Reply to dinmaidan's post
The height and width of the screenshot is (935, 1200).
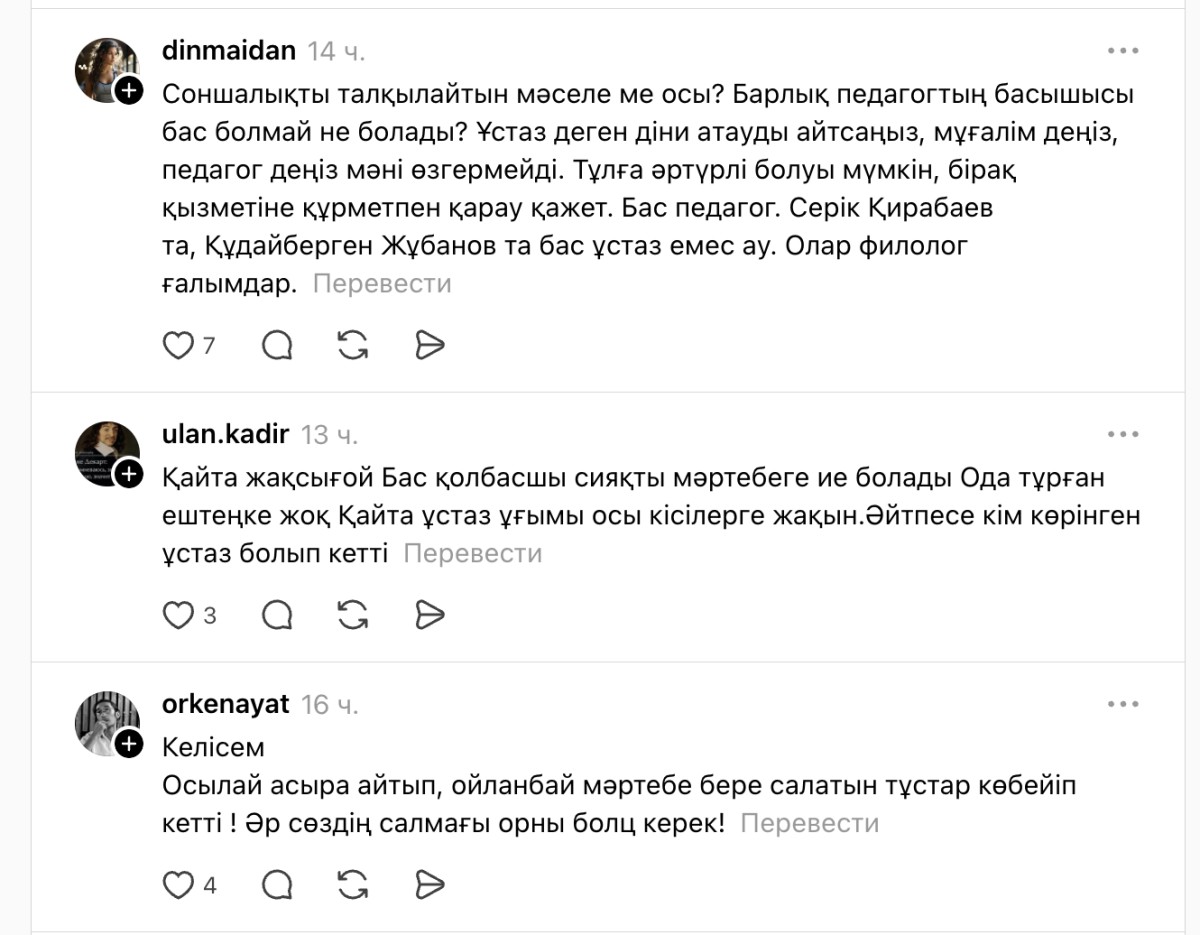(277, 346)
